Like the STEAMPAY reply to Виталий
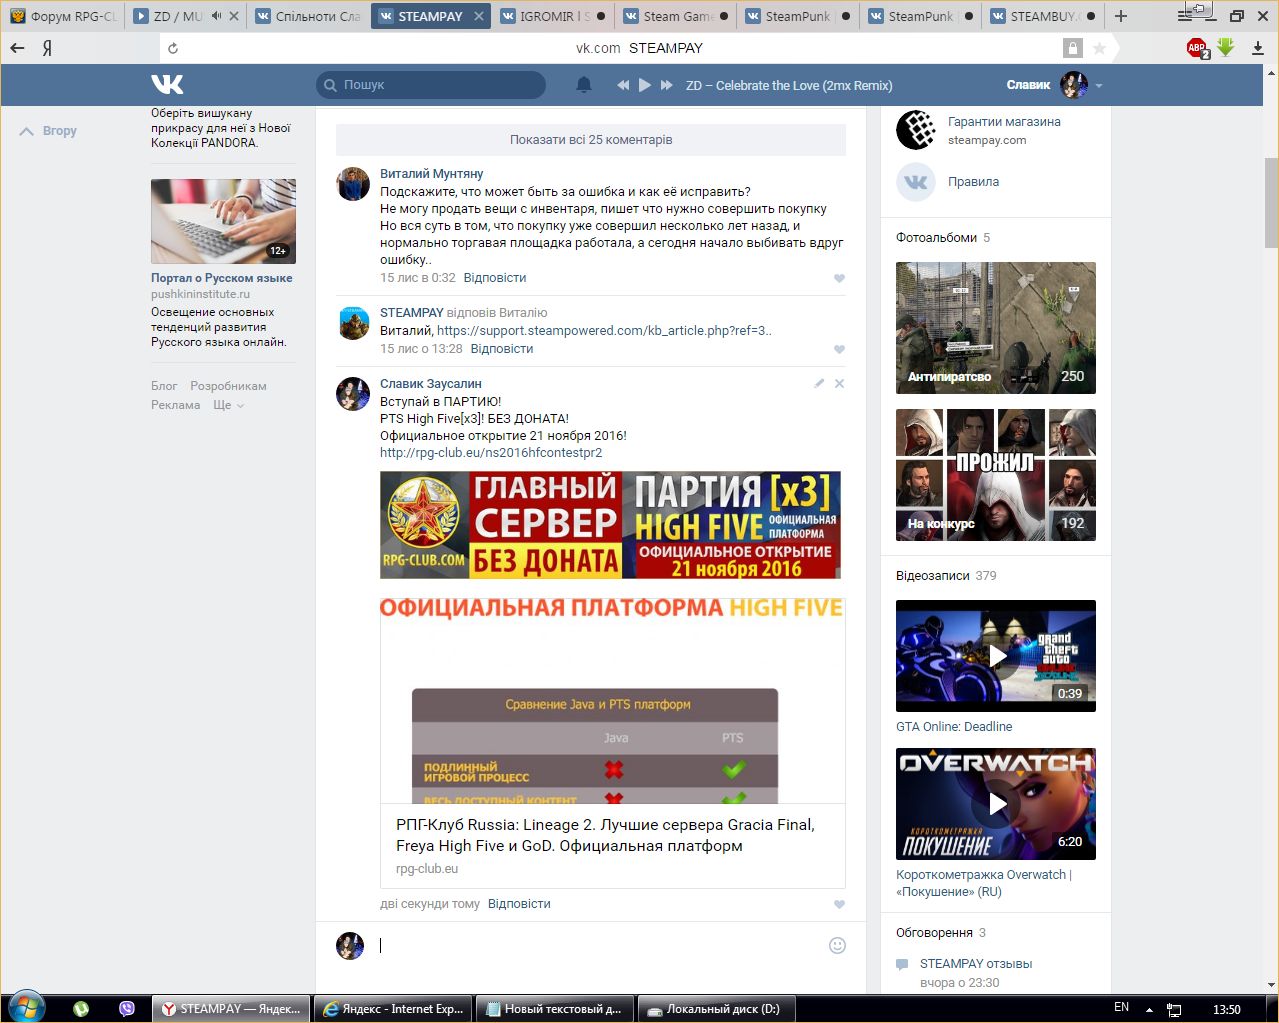 (x=839, y=349)
